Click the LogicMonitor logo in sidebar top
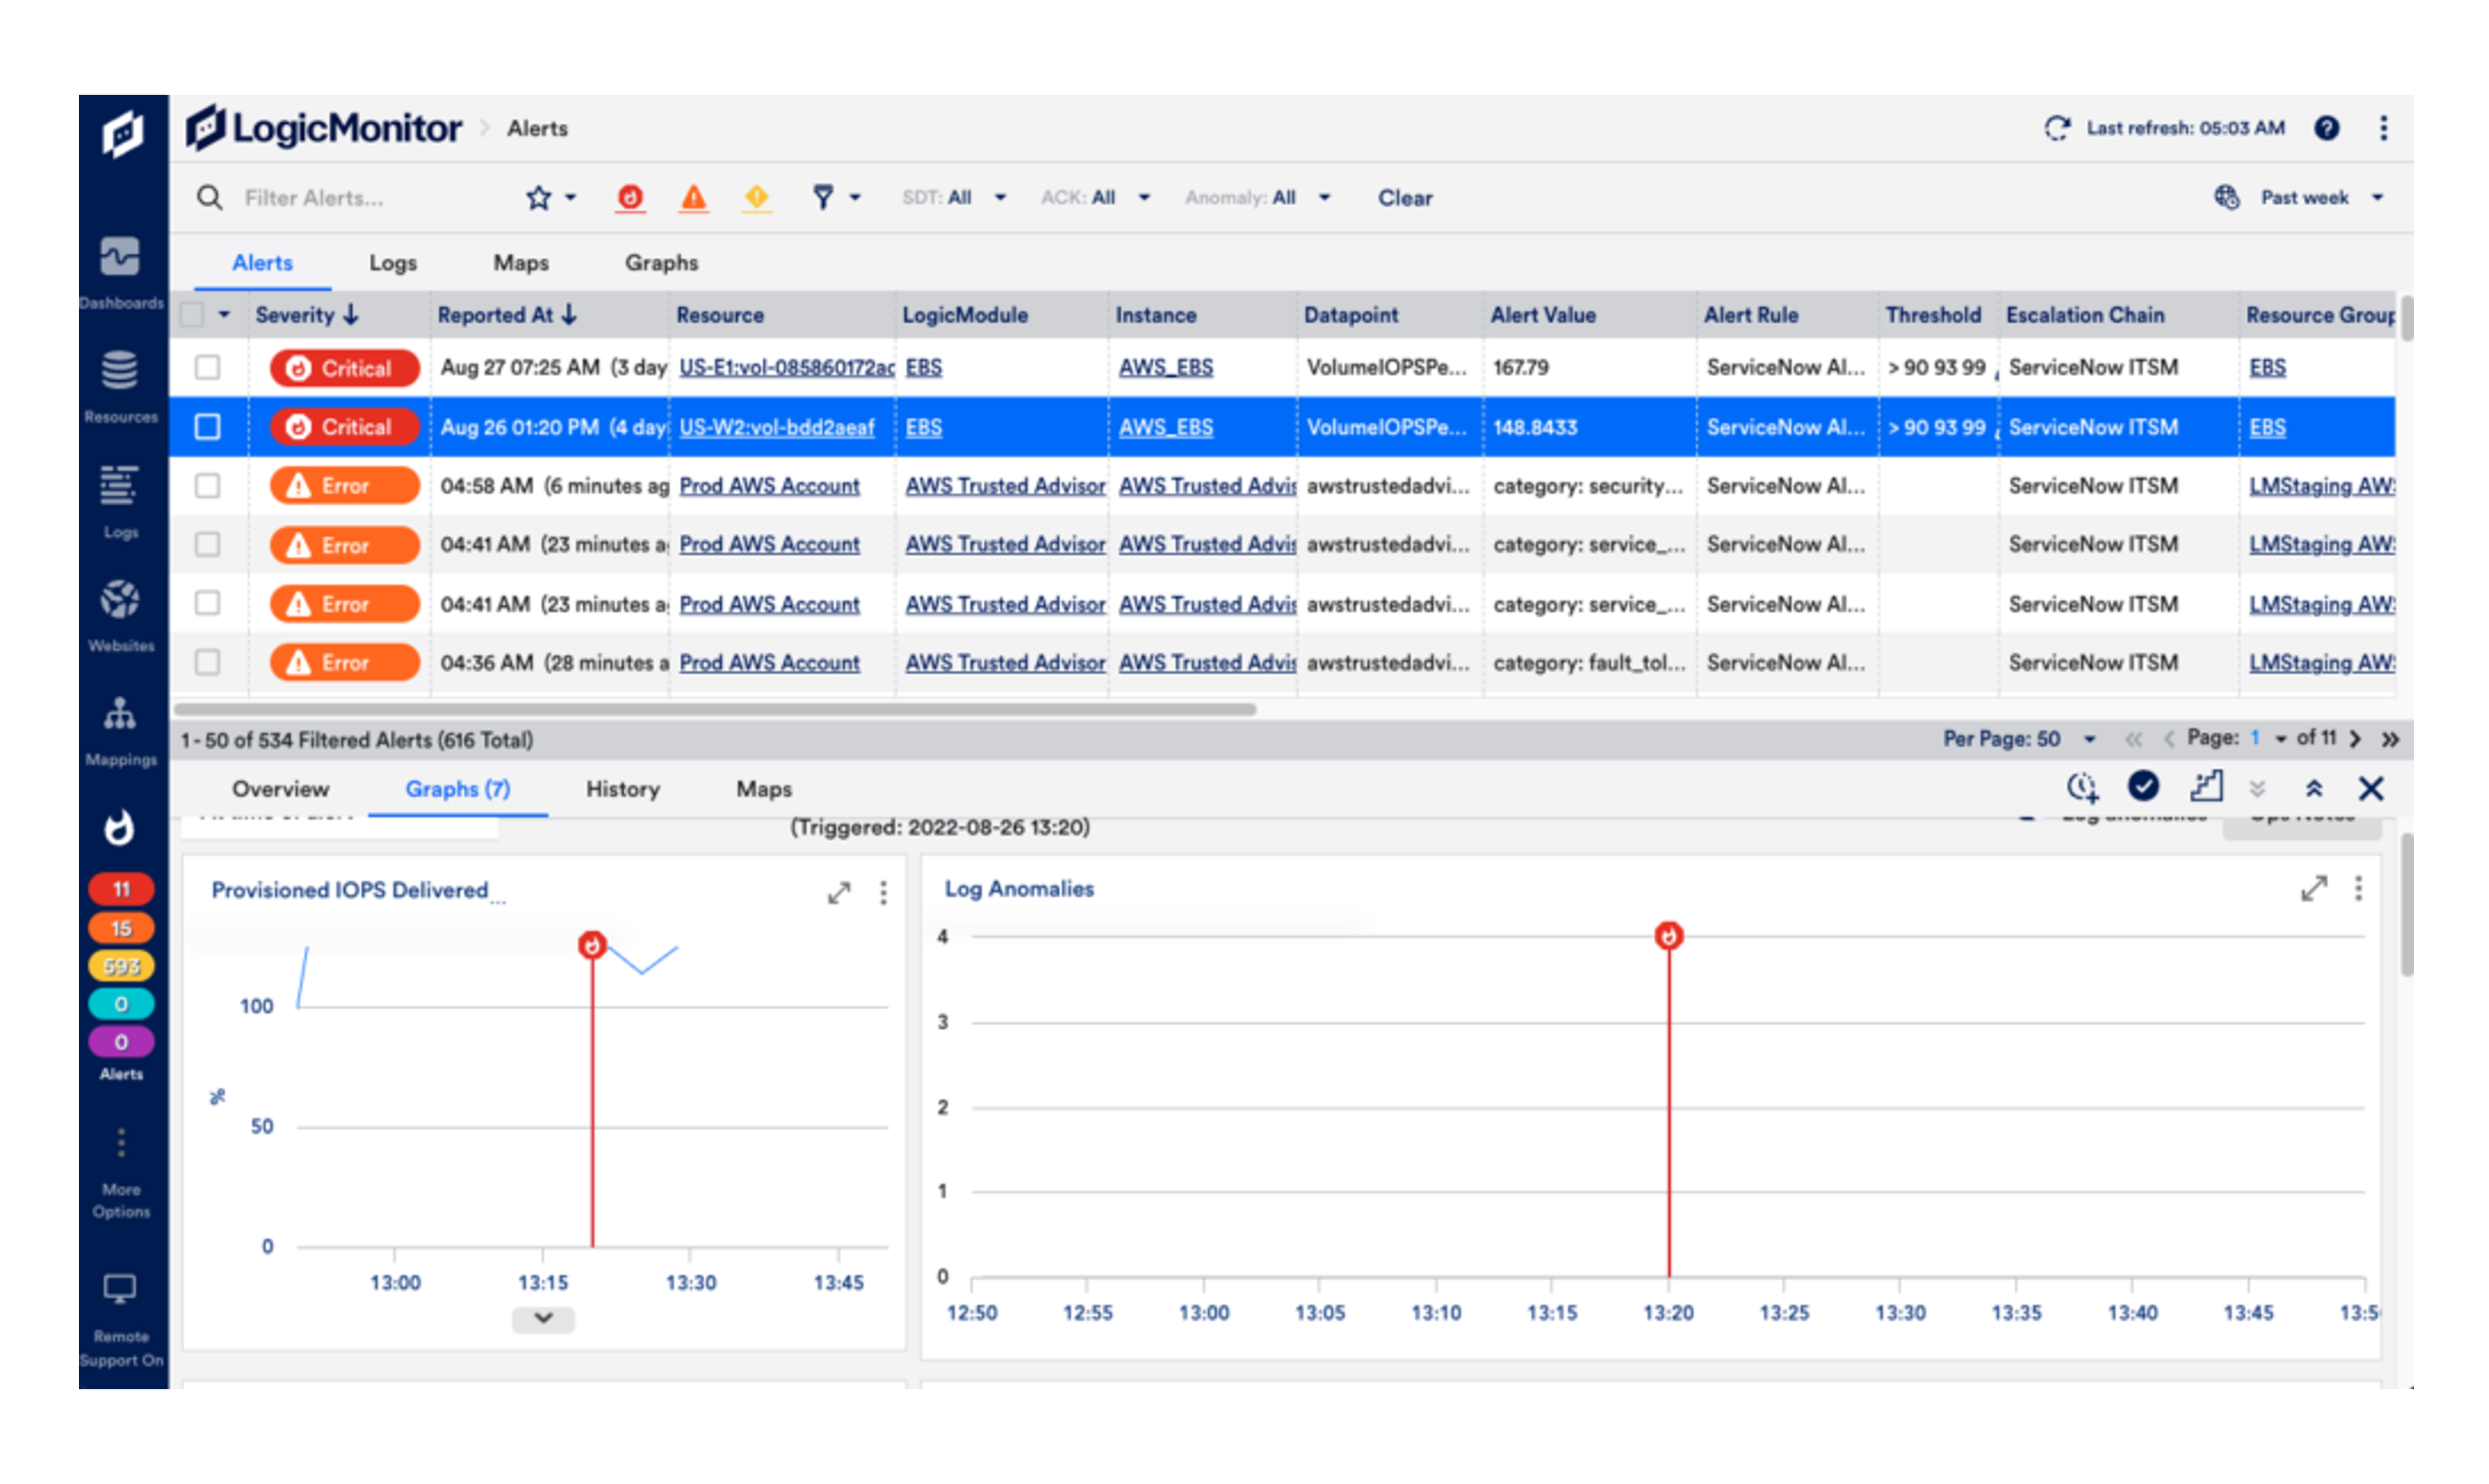The width and height of the screenshot is (2489, 1484). point(122,133)
